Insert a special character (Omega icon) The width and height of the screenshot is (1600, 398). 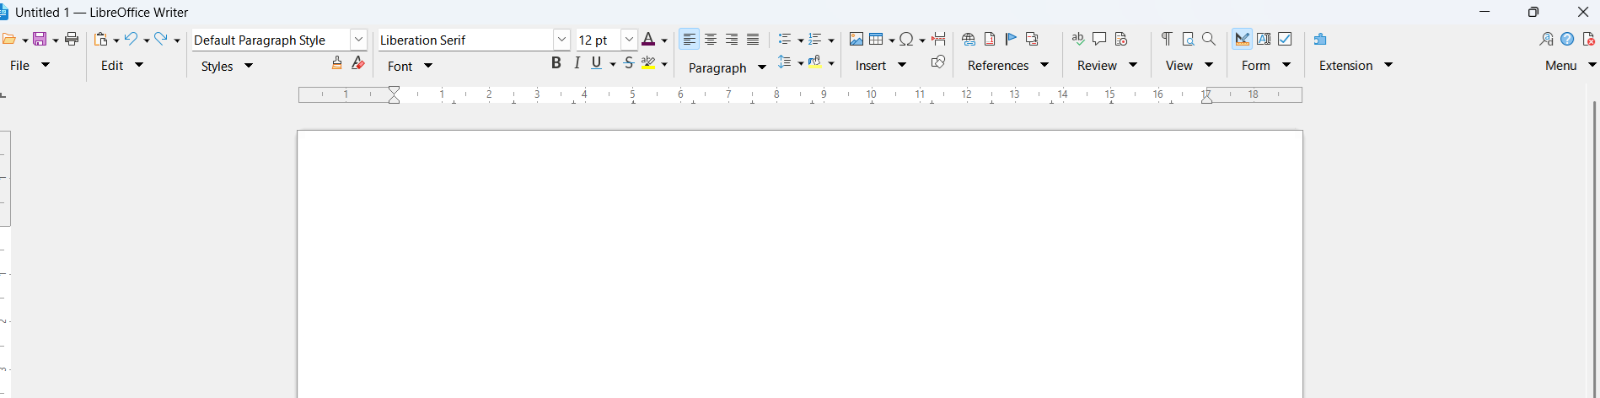[x=906, y=40]
